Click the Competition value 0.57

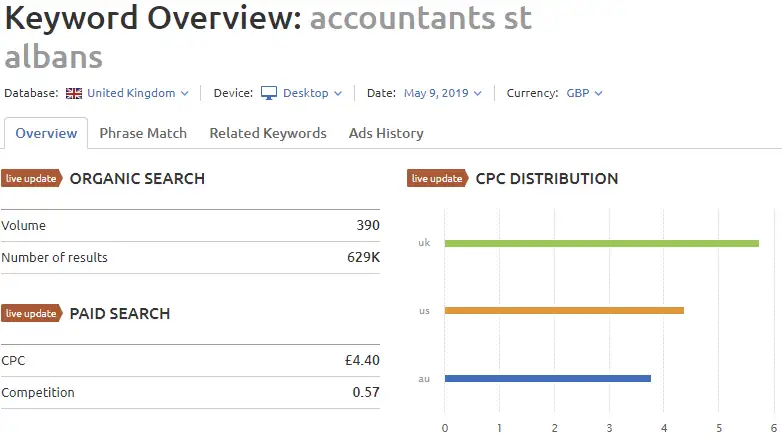click(366, 392)
